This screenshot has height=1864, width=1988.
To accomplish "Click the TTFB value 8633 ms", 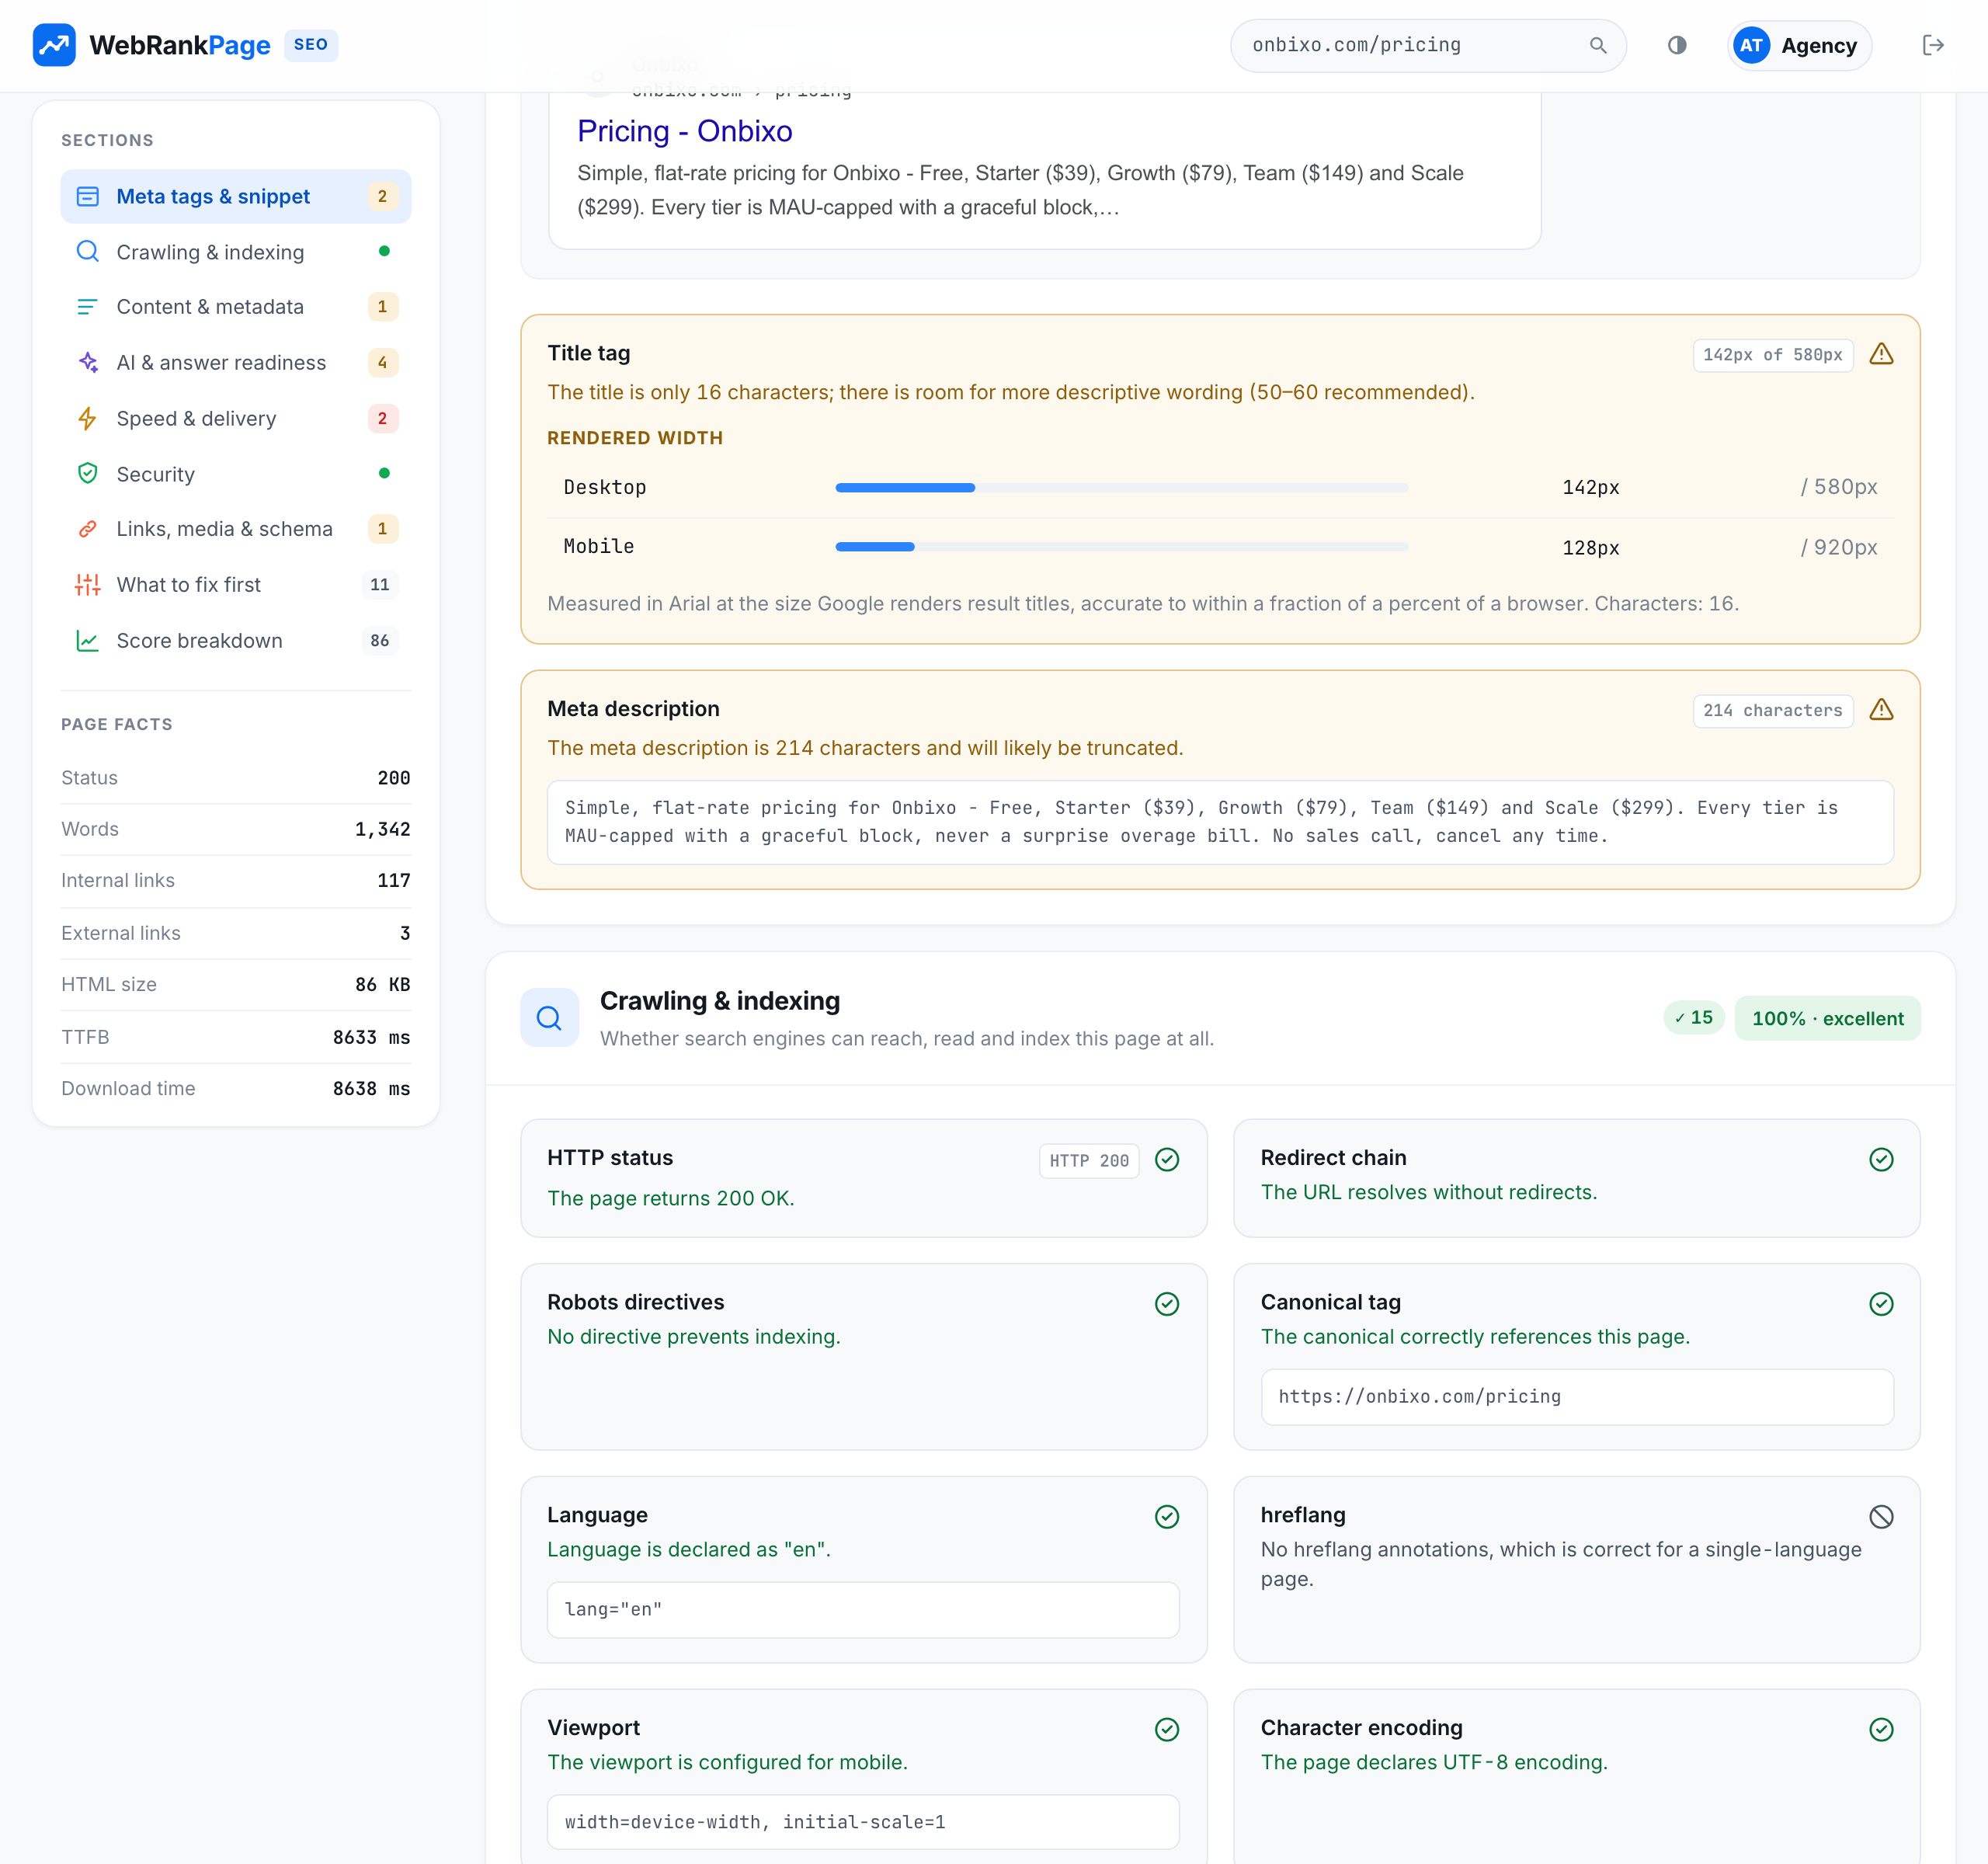I will [371, 1037].
